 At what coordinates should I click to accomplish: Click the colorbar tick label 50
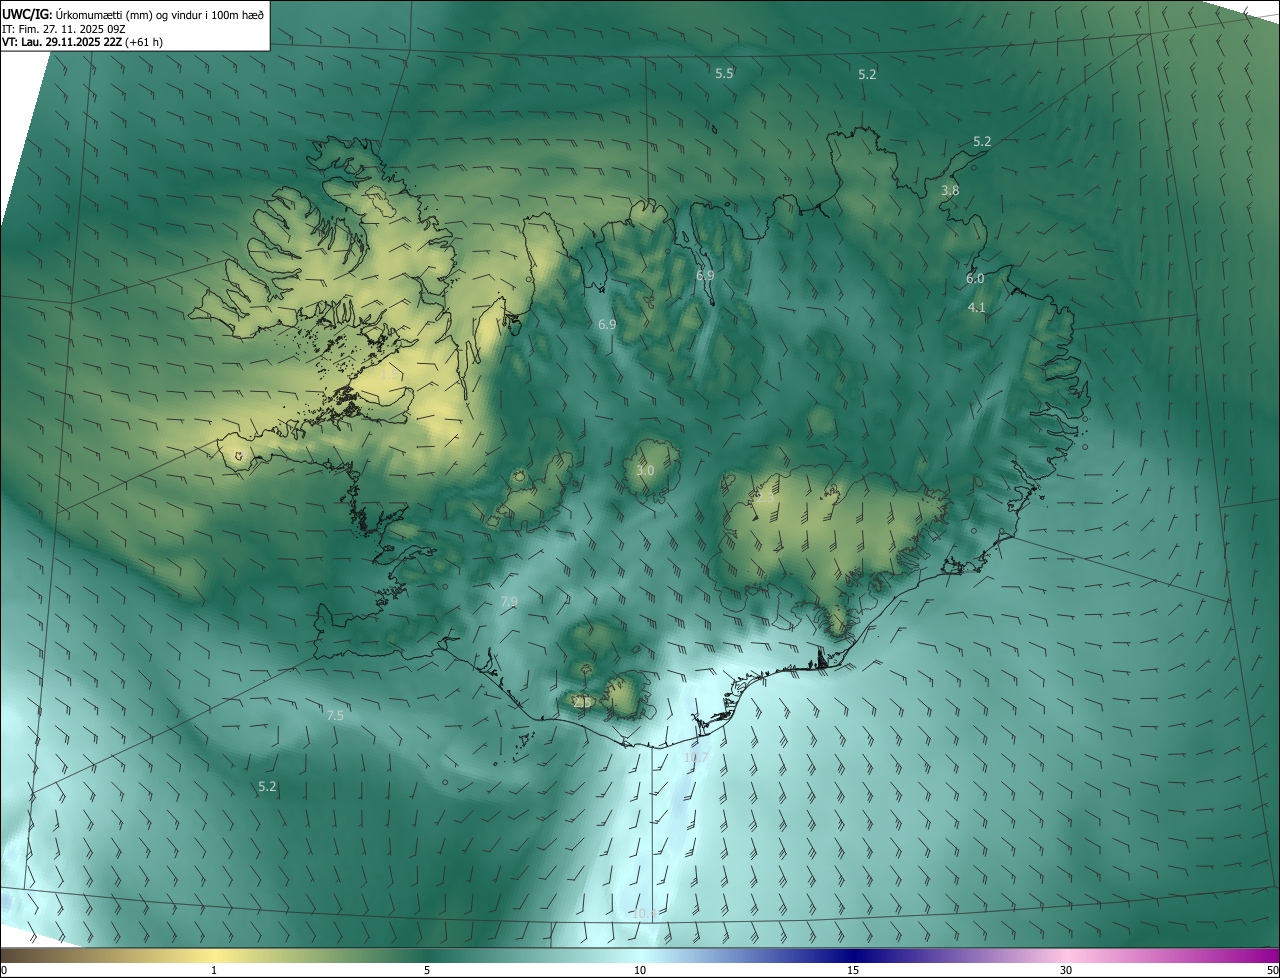click(1272, 971)
